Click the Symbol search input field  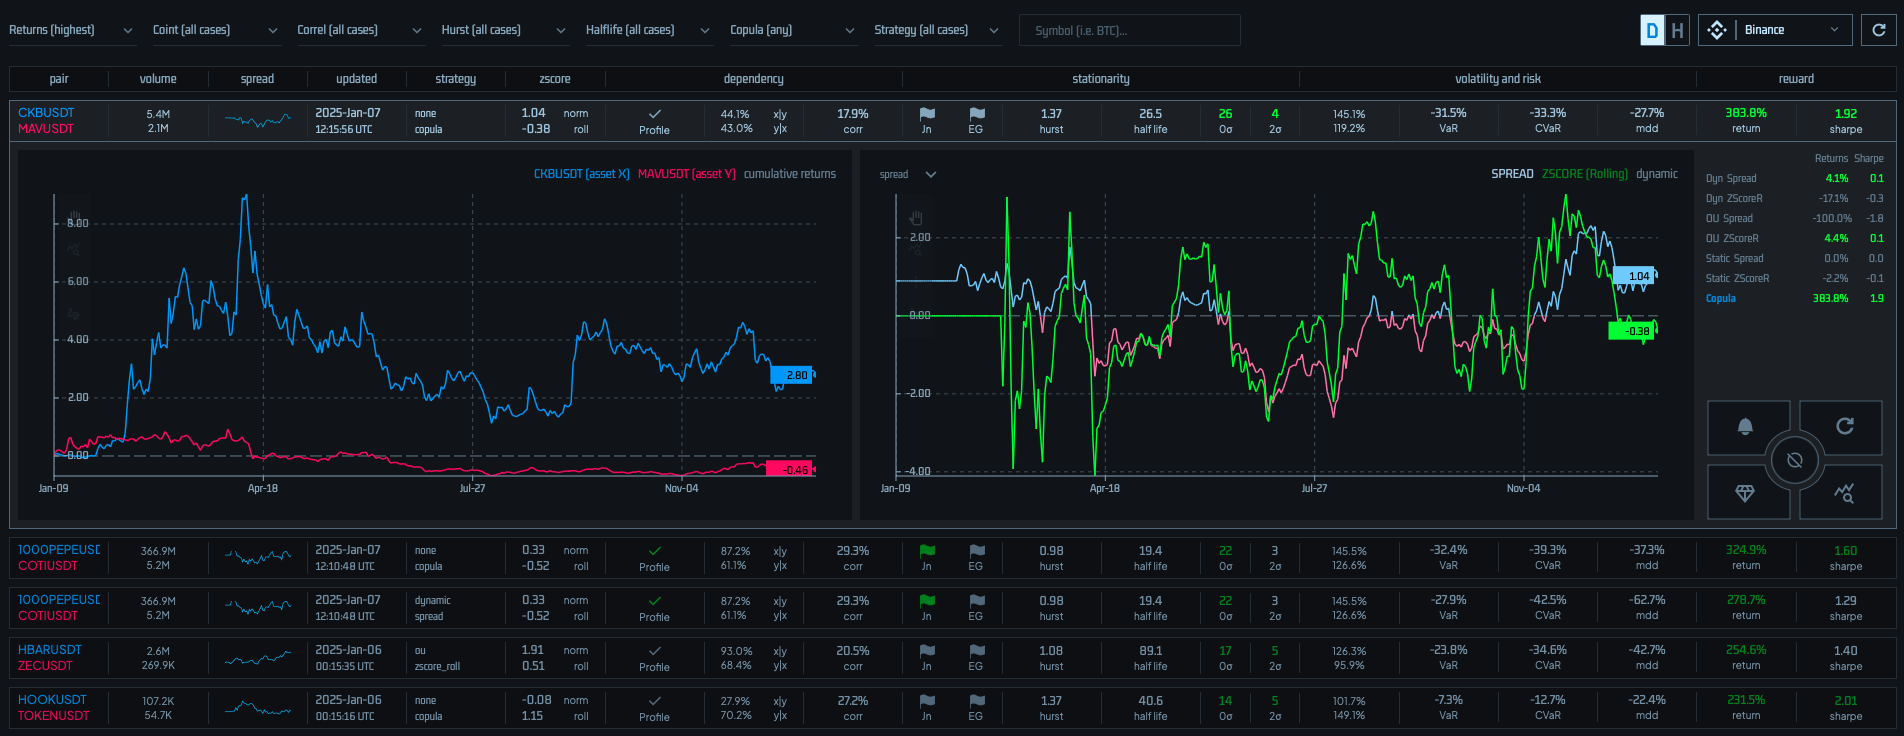[x=1129, y=30]
